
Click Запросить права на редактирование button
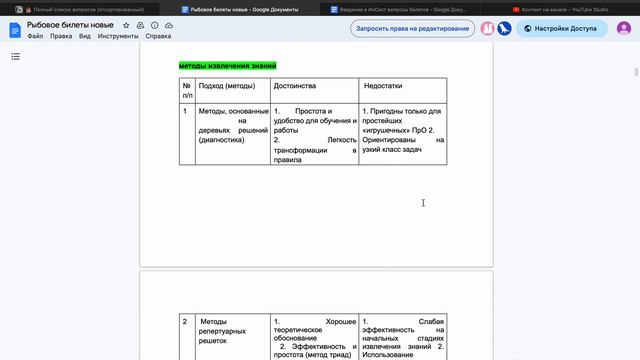click(413, 29)
